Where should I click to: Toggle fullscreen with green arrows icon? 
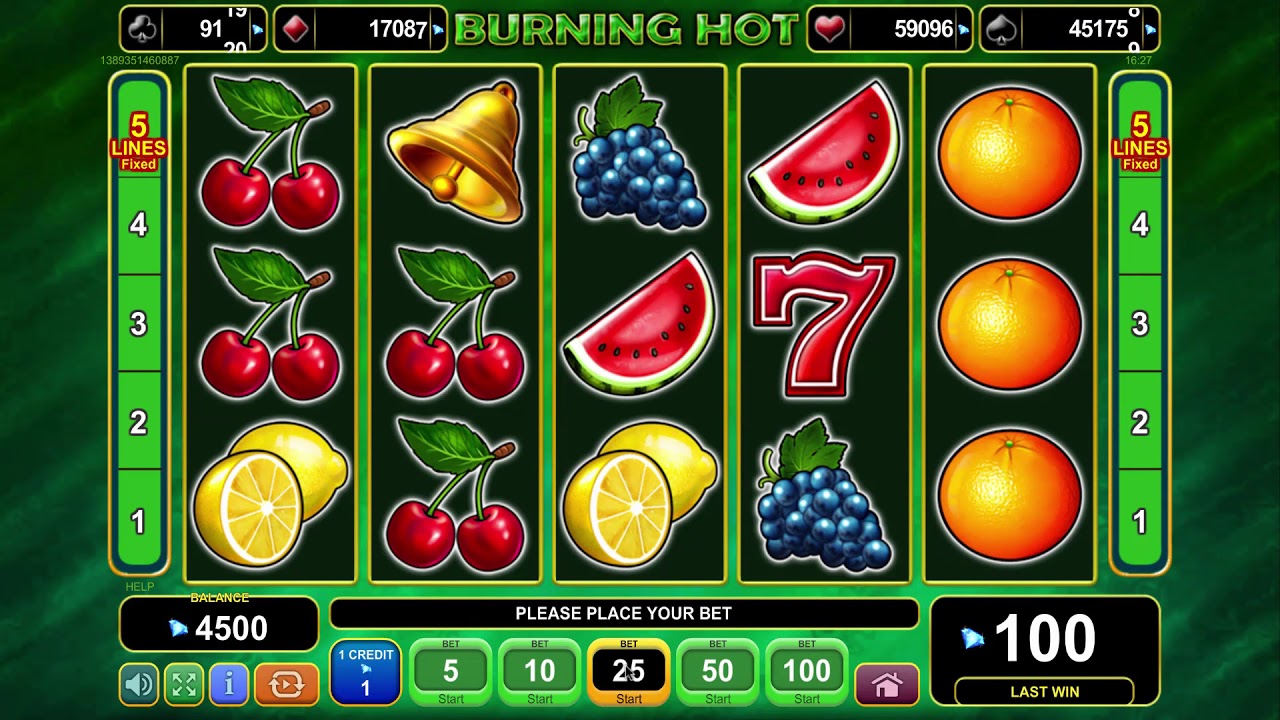pos(184,684)
